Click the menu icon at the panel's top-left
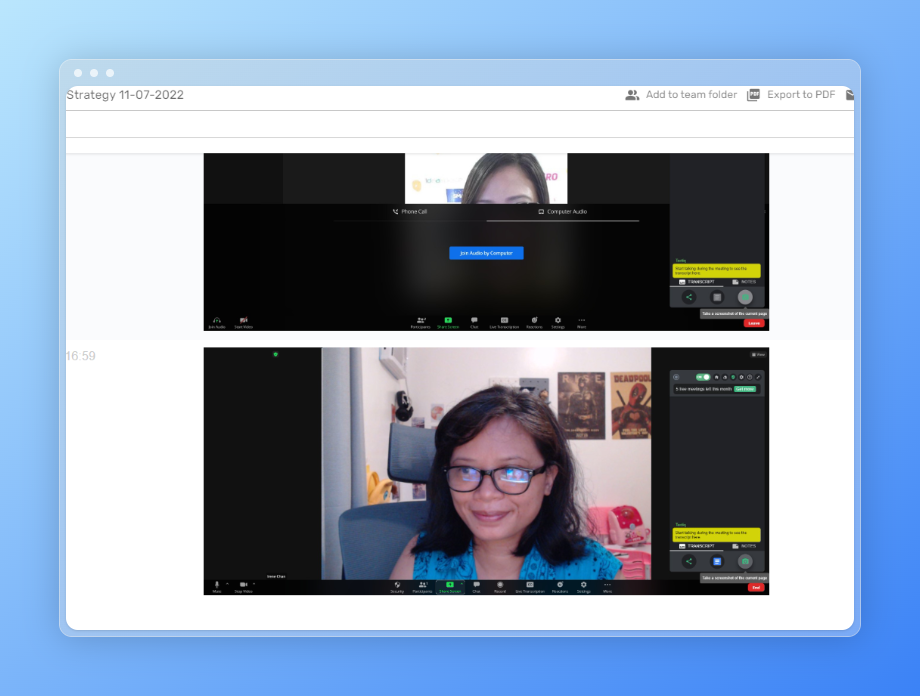Image resolution: width=920 pixels, height=696 pixels. [676, 377]
